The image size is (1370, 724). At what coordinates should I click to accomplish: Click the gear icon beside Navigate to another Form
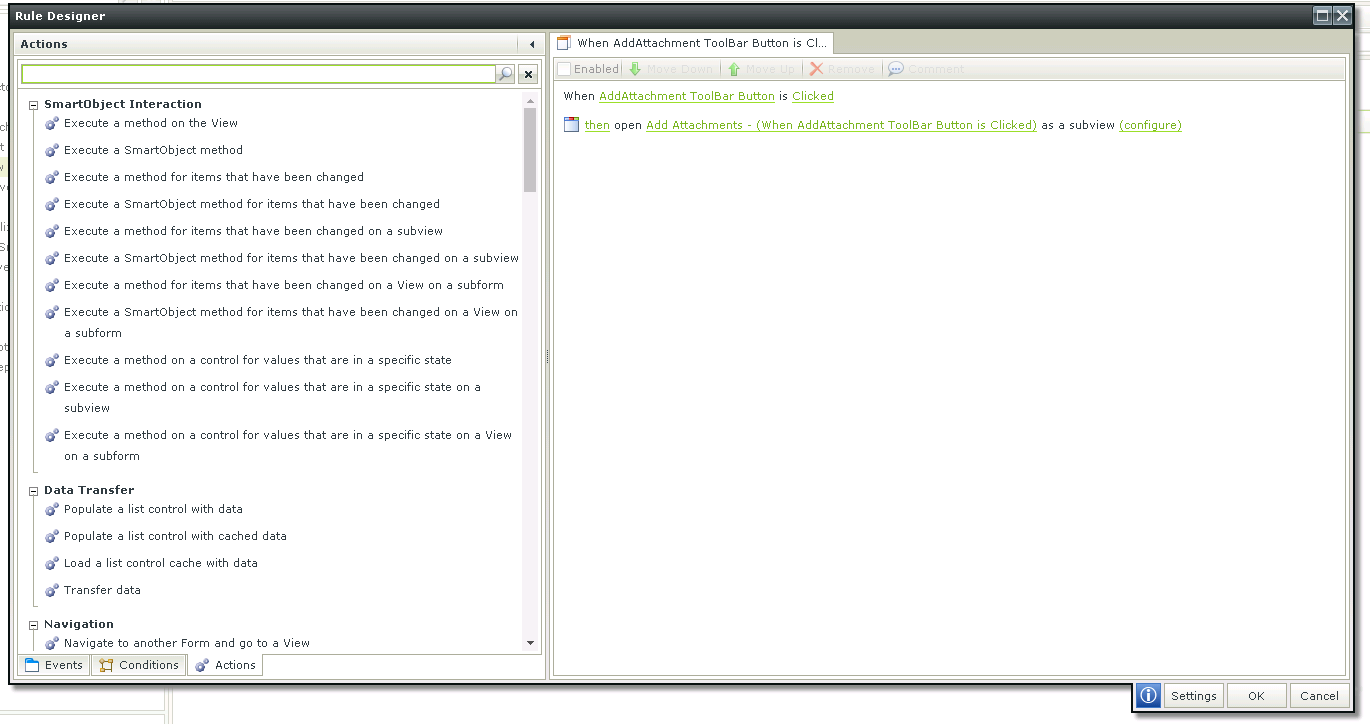pyautogui.click(x=52, y=643)
